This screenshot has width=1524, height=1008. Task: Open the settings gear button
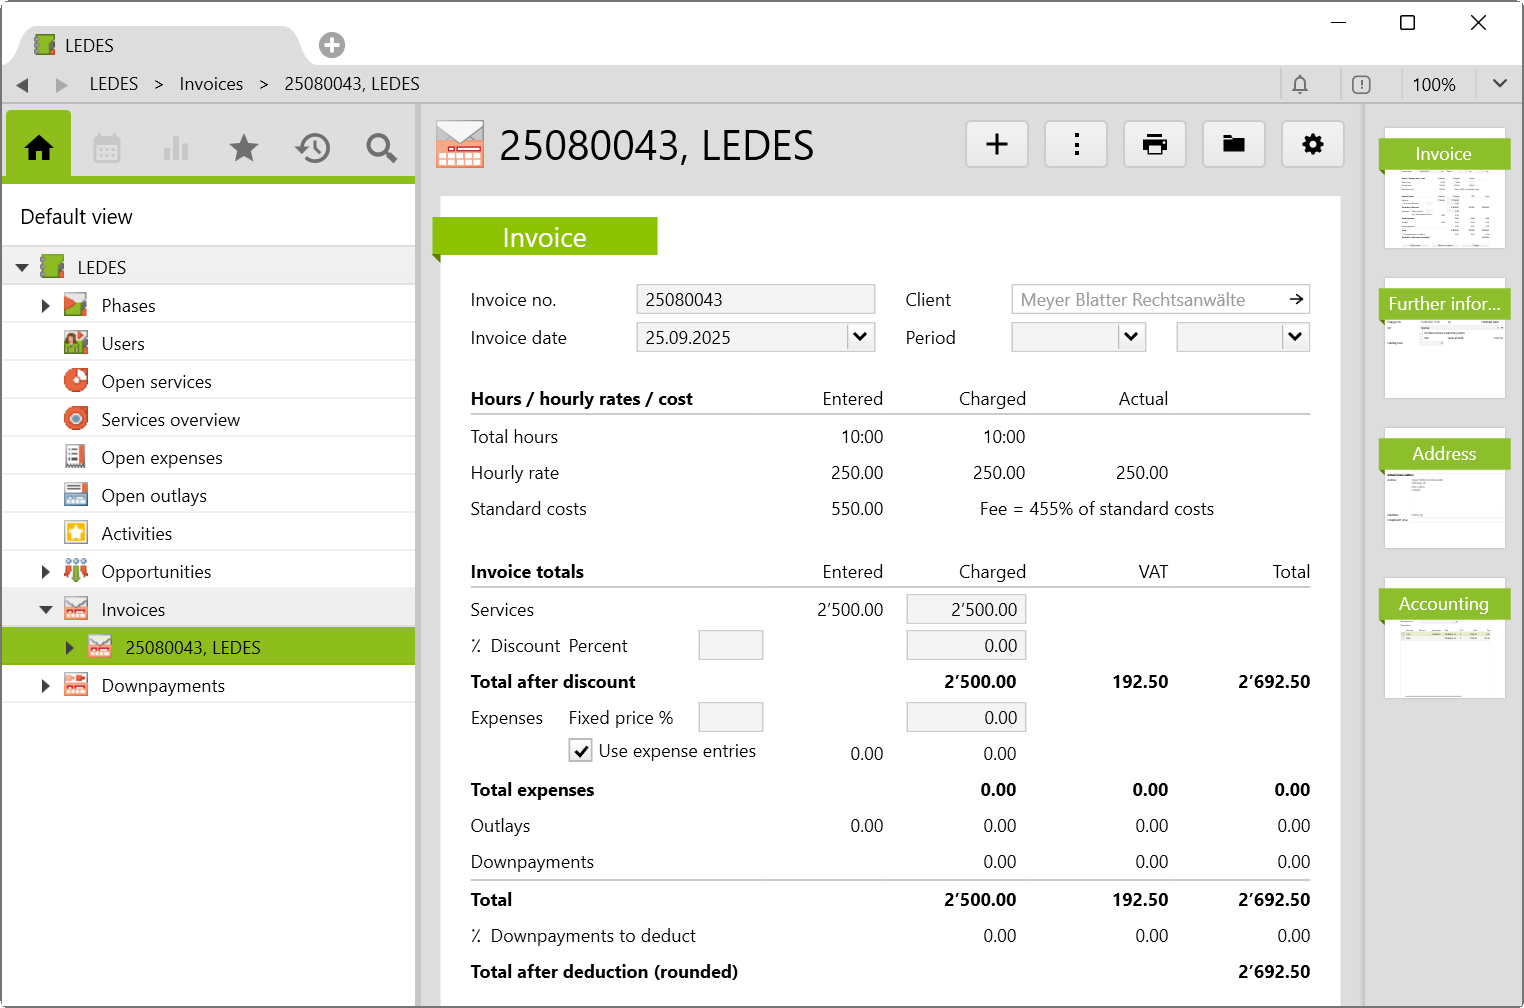tap(1312, 145)
